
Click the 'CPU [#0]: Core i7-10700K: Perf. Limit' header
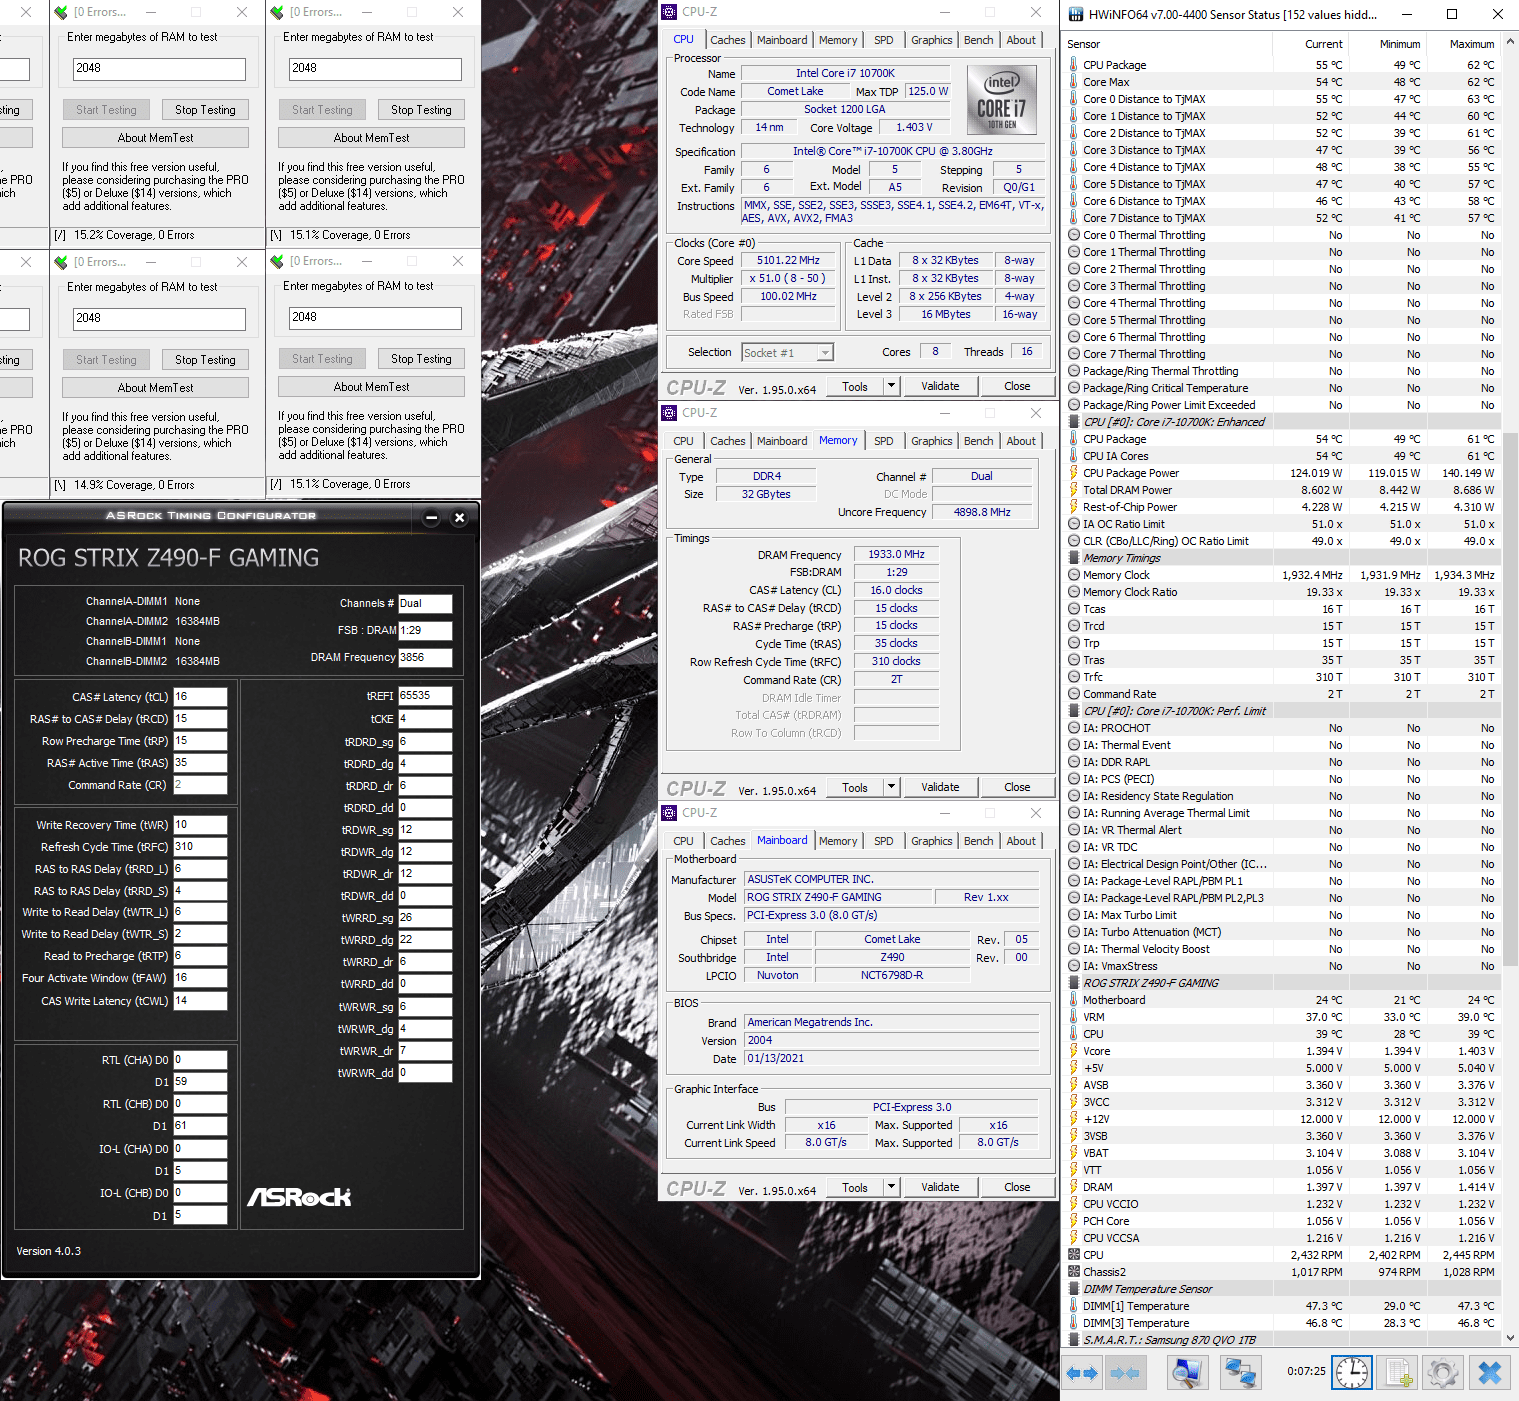pos(1282,711)
